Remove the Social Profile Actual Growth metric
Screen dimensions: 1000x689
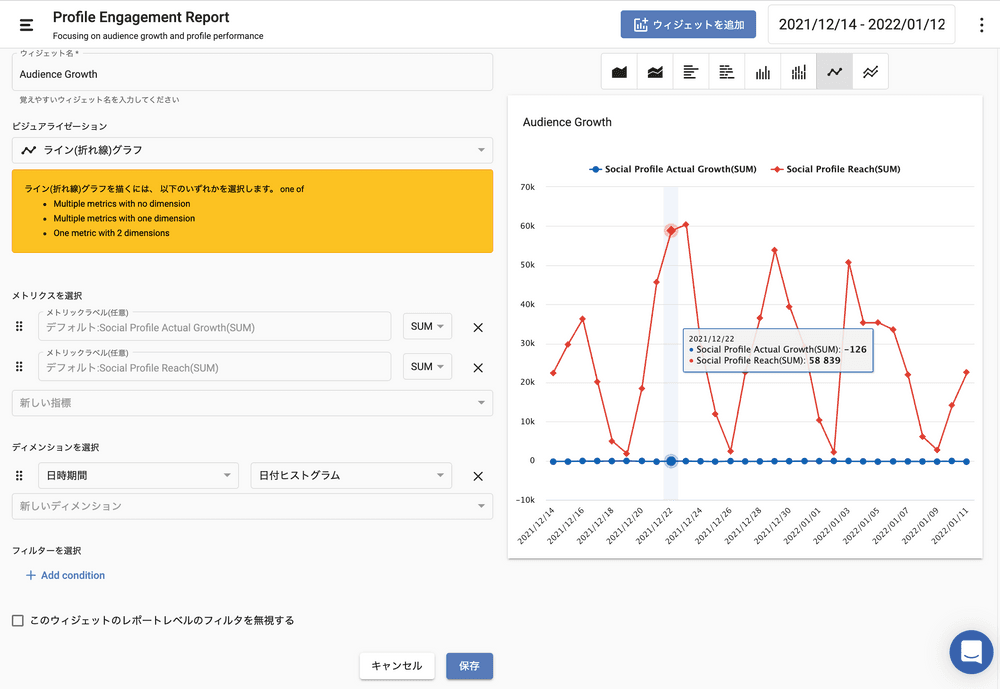point(478,327)
